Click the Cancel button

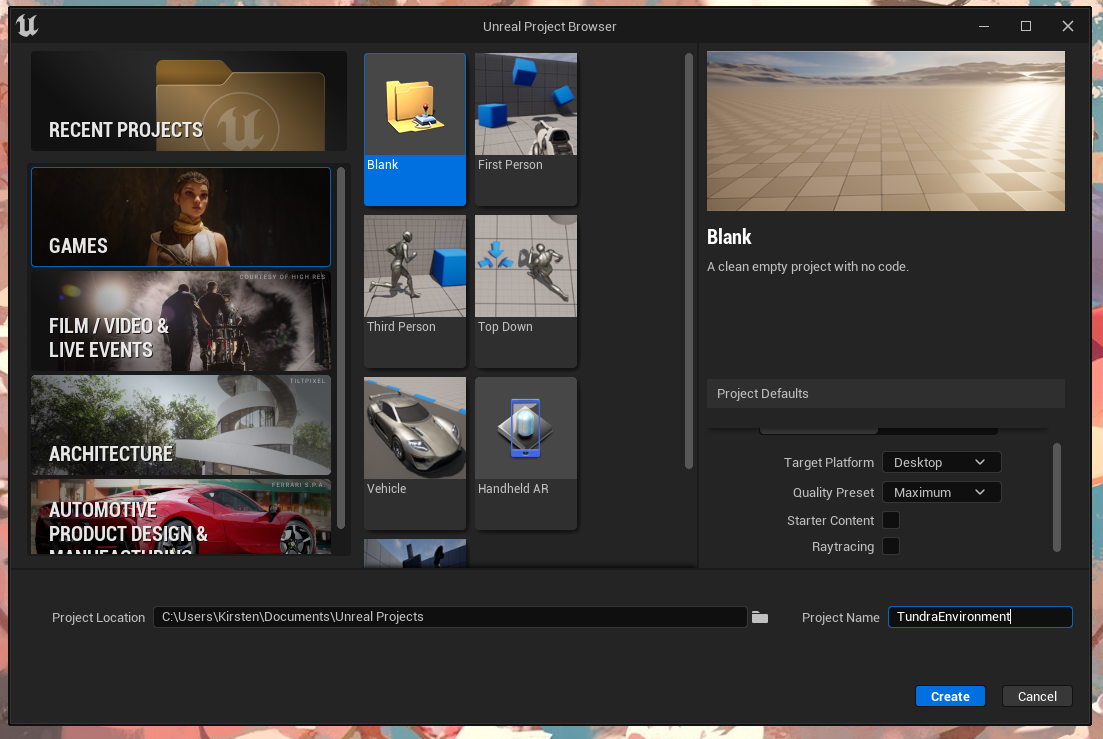point(1037,696)
